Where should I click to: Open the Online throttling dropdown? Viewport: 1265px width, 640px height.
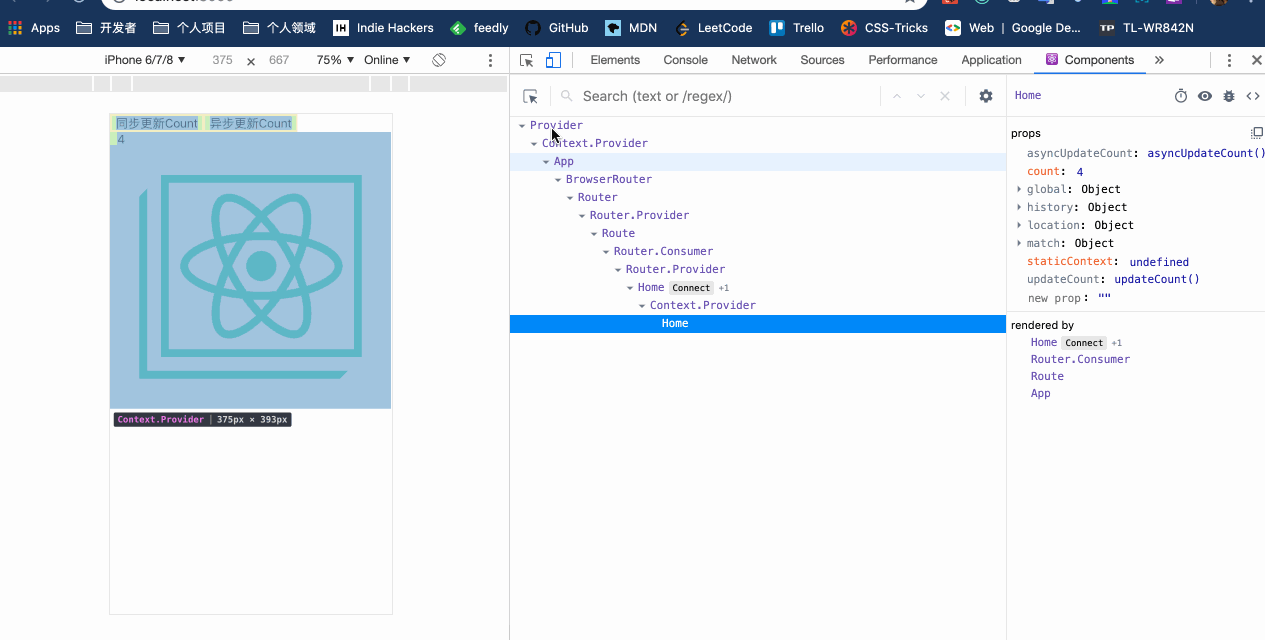(387, 60)
